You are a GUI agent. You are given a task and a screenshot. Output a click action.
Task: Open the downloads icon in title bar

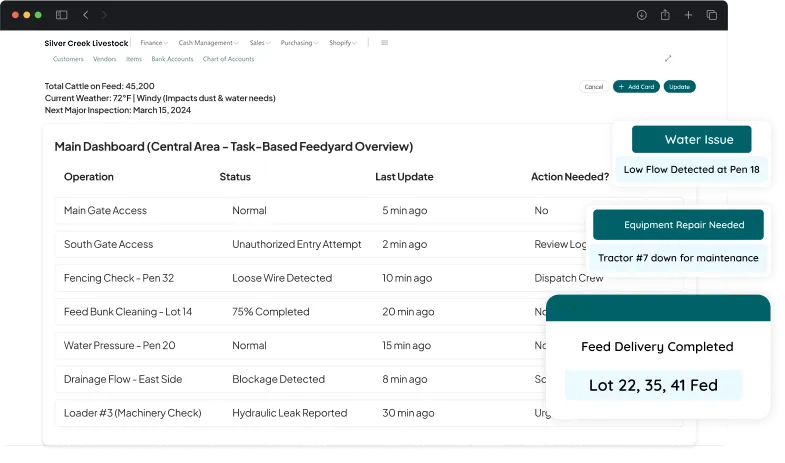641,15
